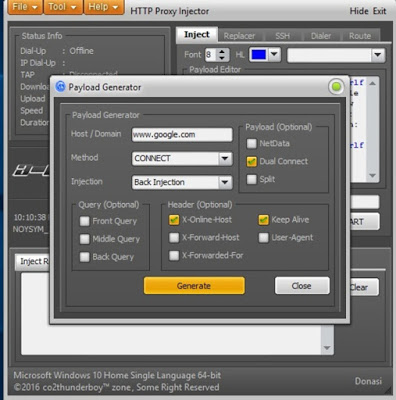The height and width of the screenshot is (400, 396).
Task: Click the Font size field showing 8
Action: coord(211,55)
